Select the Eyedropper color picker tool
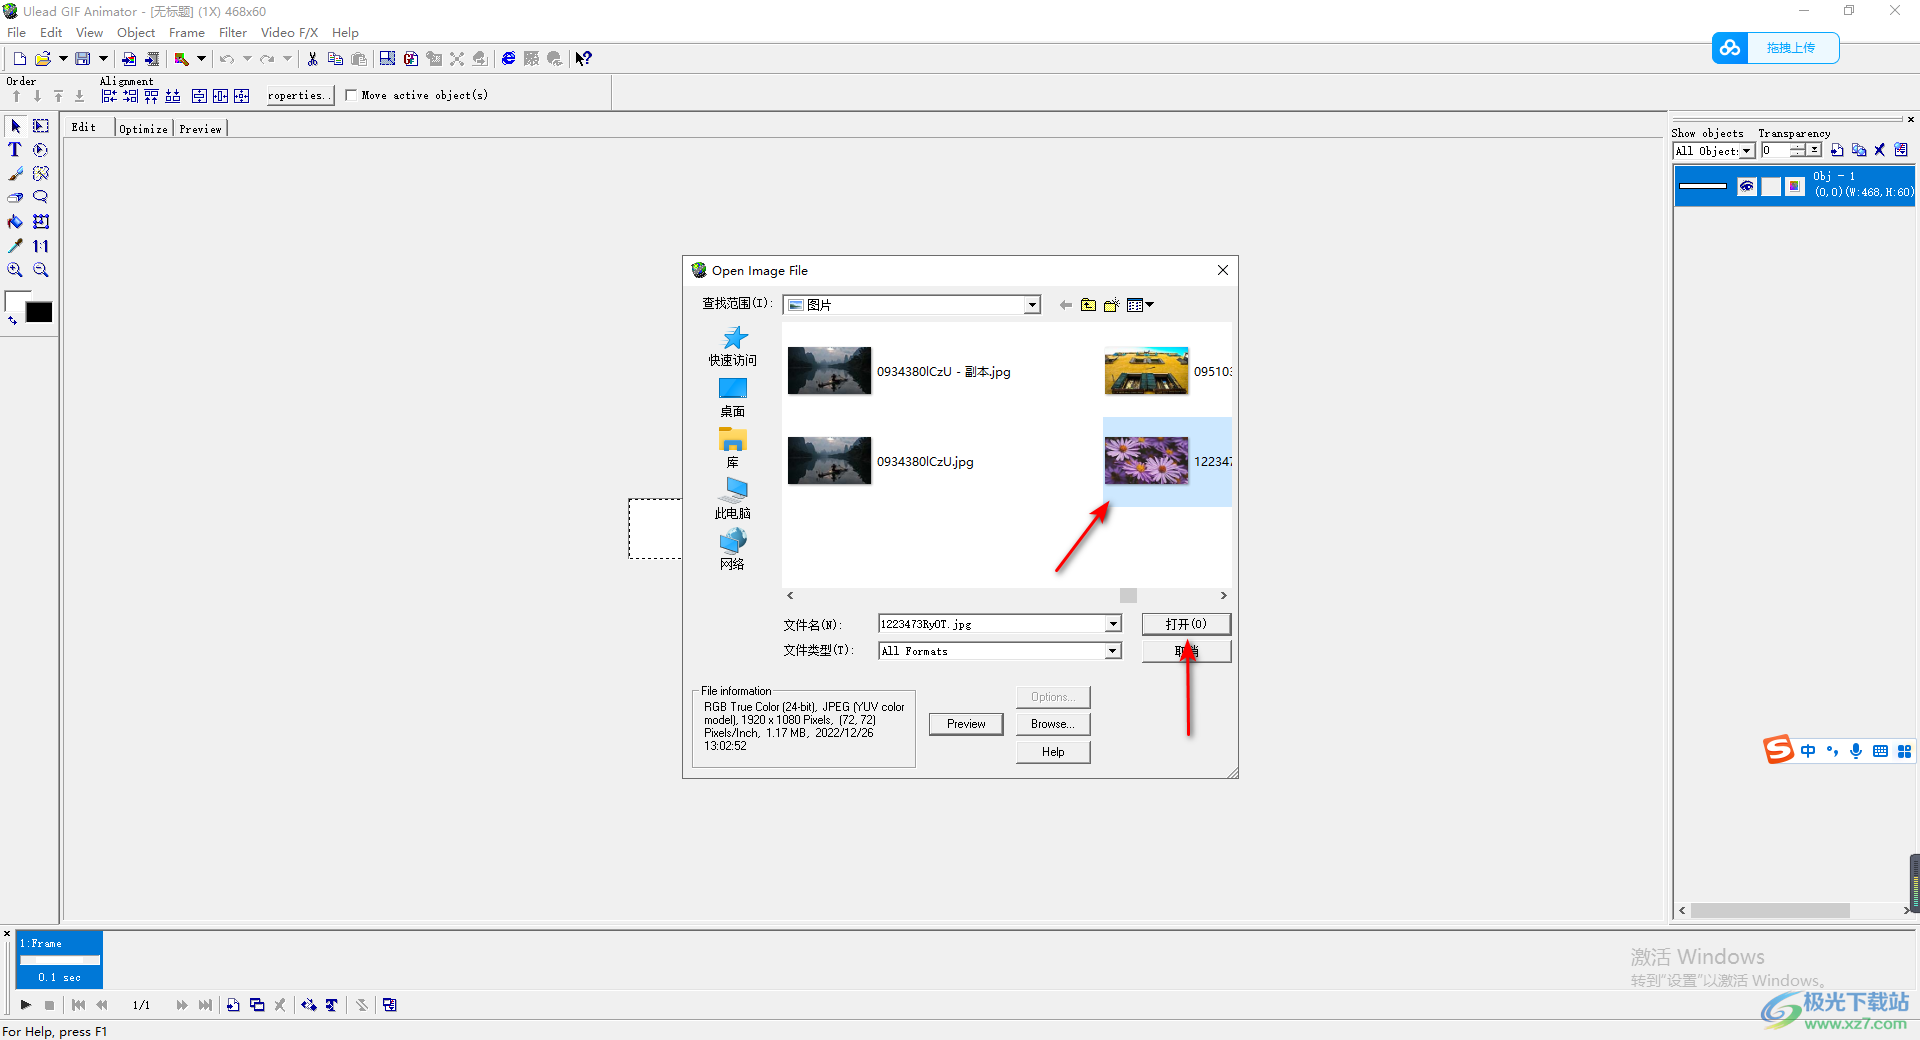1920x1040 pixels. 15,246
